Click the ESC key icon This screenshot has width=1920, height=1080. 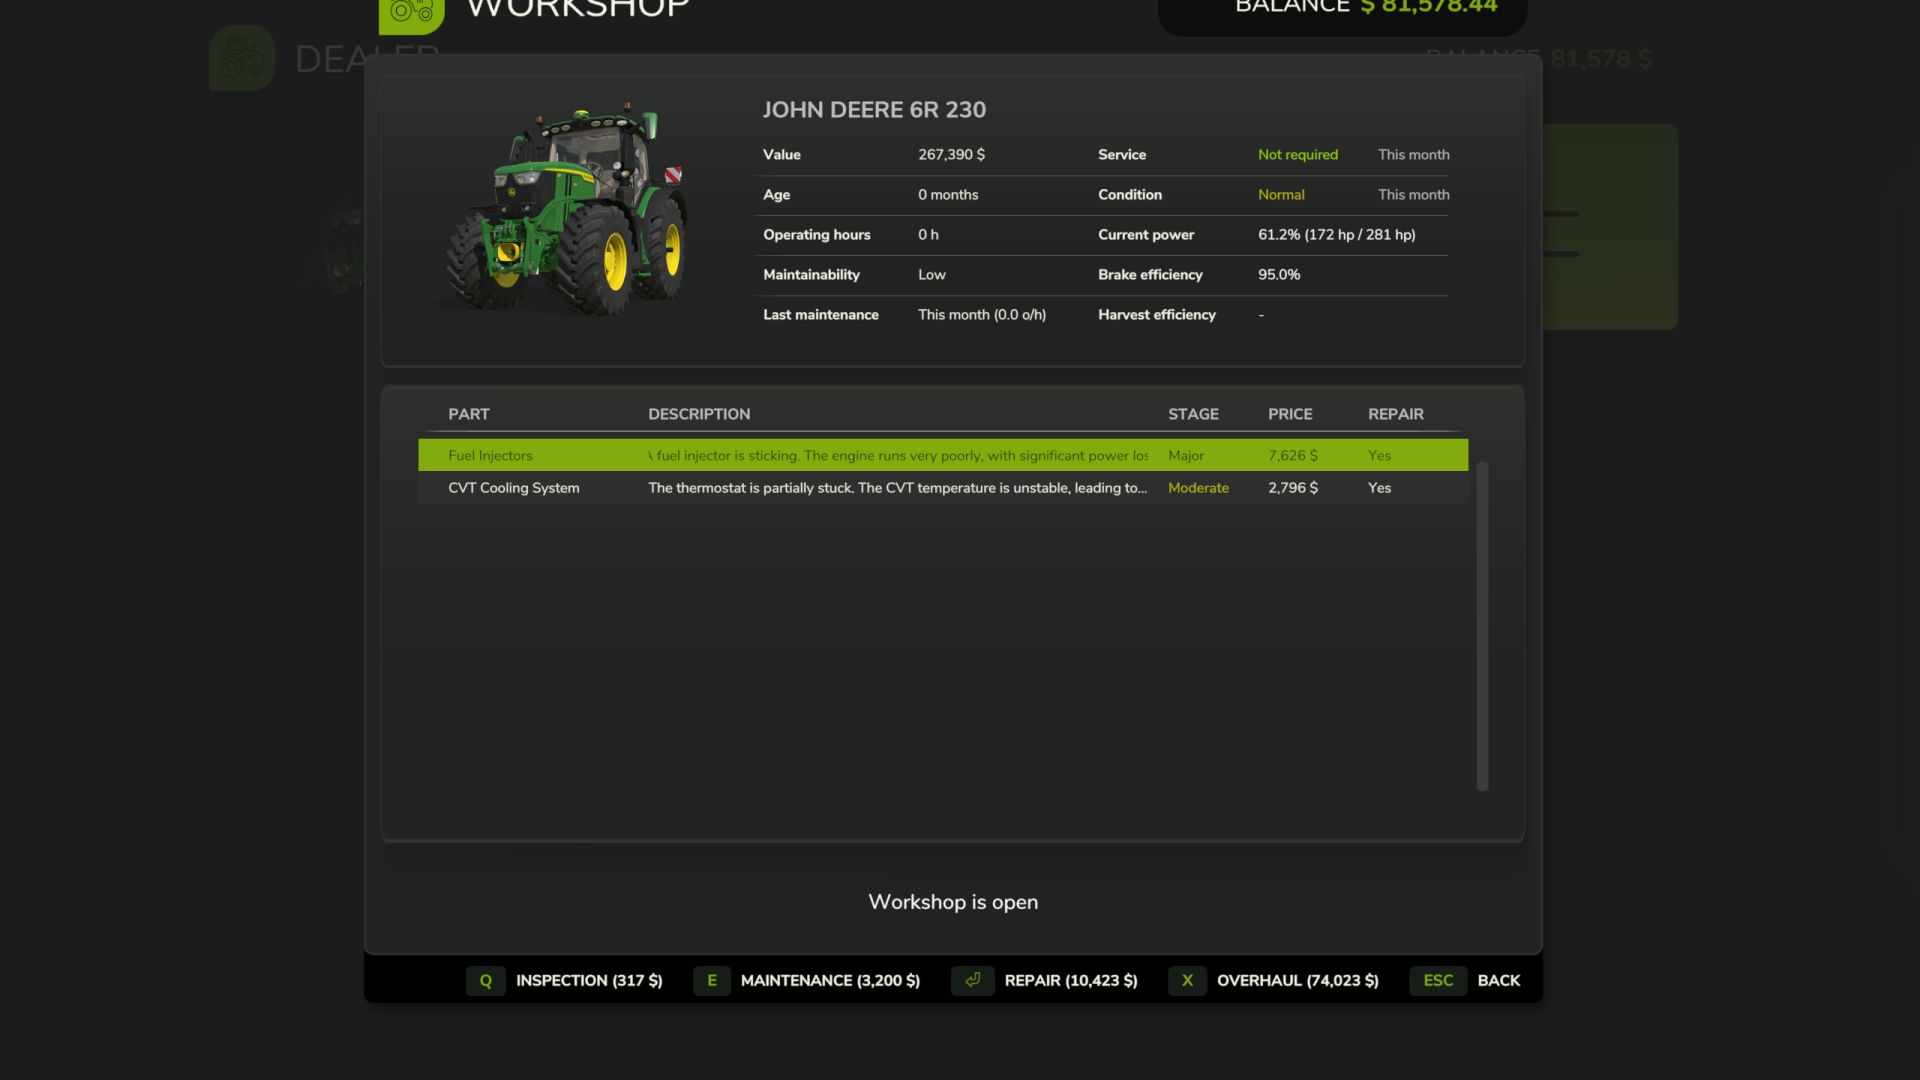[1438, 981]
